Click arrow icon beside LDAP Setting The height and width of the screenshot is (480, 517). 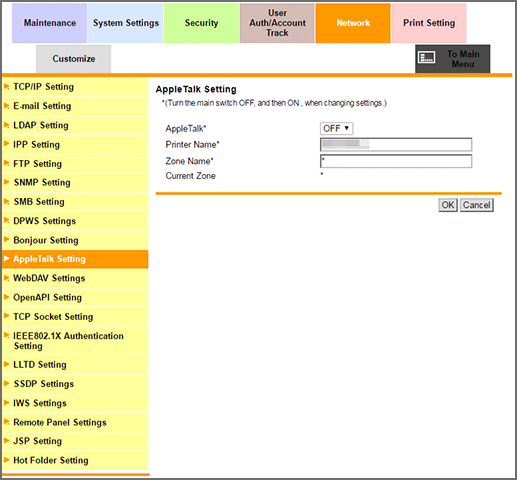6,125
